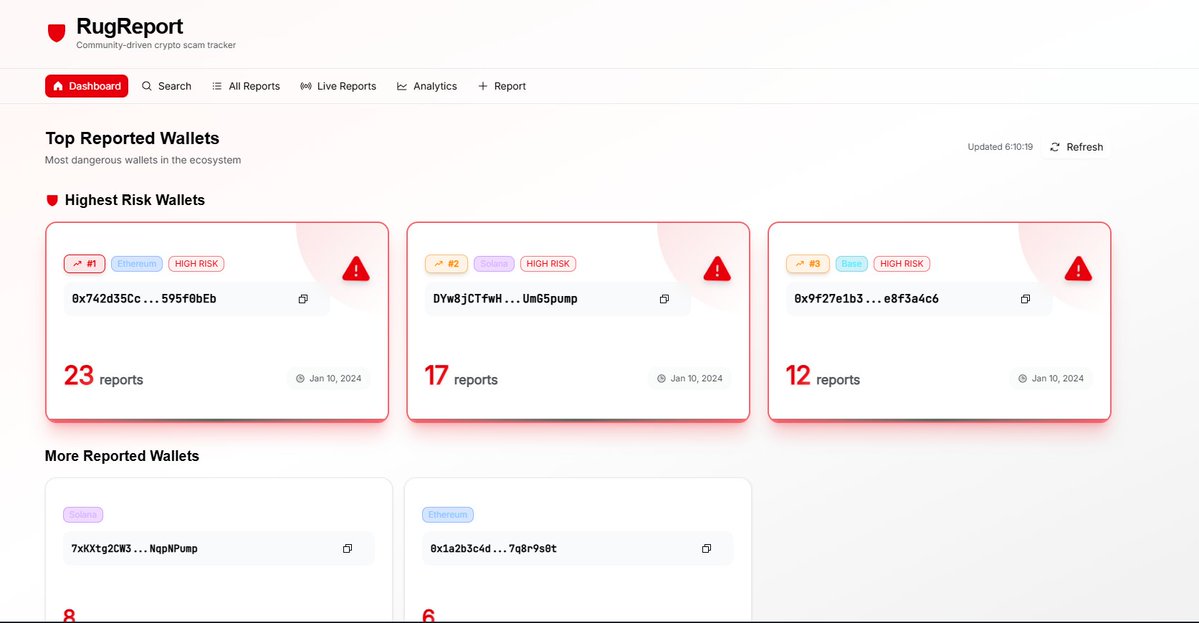Select address text 0x1a2b3c4d...7q8r9s0t
The width and height of the screenshot is (1199, 623).
493,549
